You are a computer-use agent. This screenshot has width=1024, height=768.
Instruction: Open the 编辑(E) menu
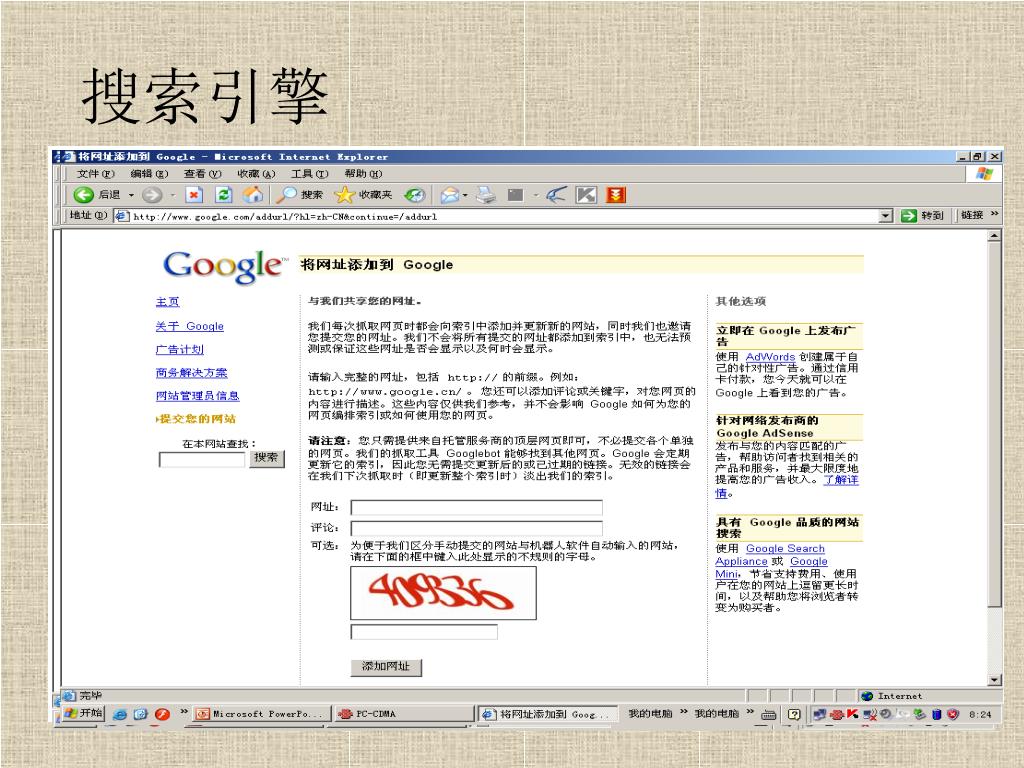click(x=149, y=174)
